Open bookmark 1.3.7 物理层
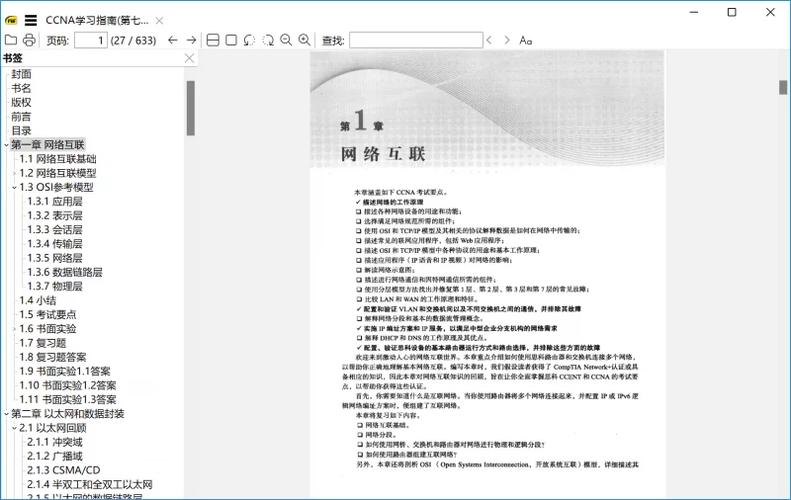791x500 pixels. (54, 286)
